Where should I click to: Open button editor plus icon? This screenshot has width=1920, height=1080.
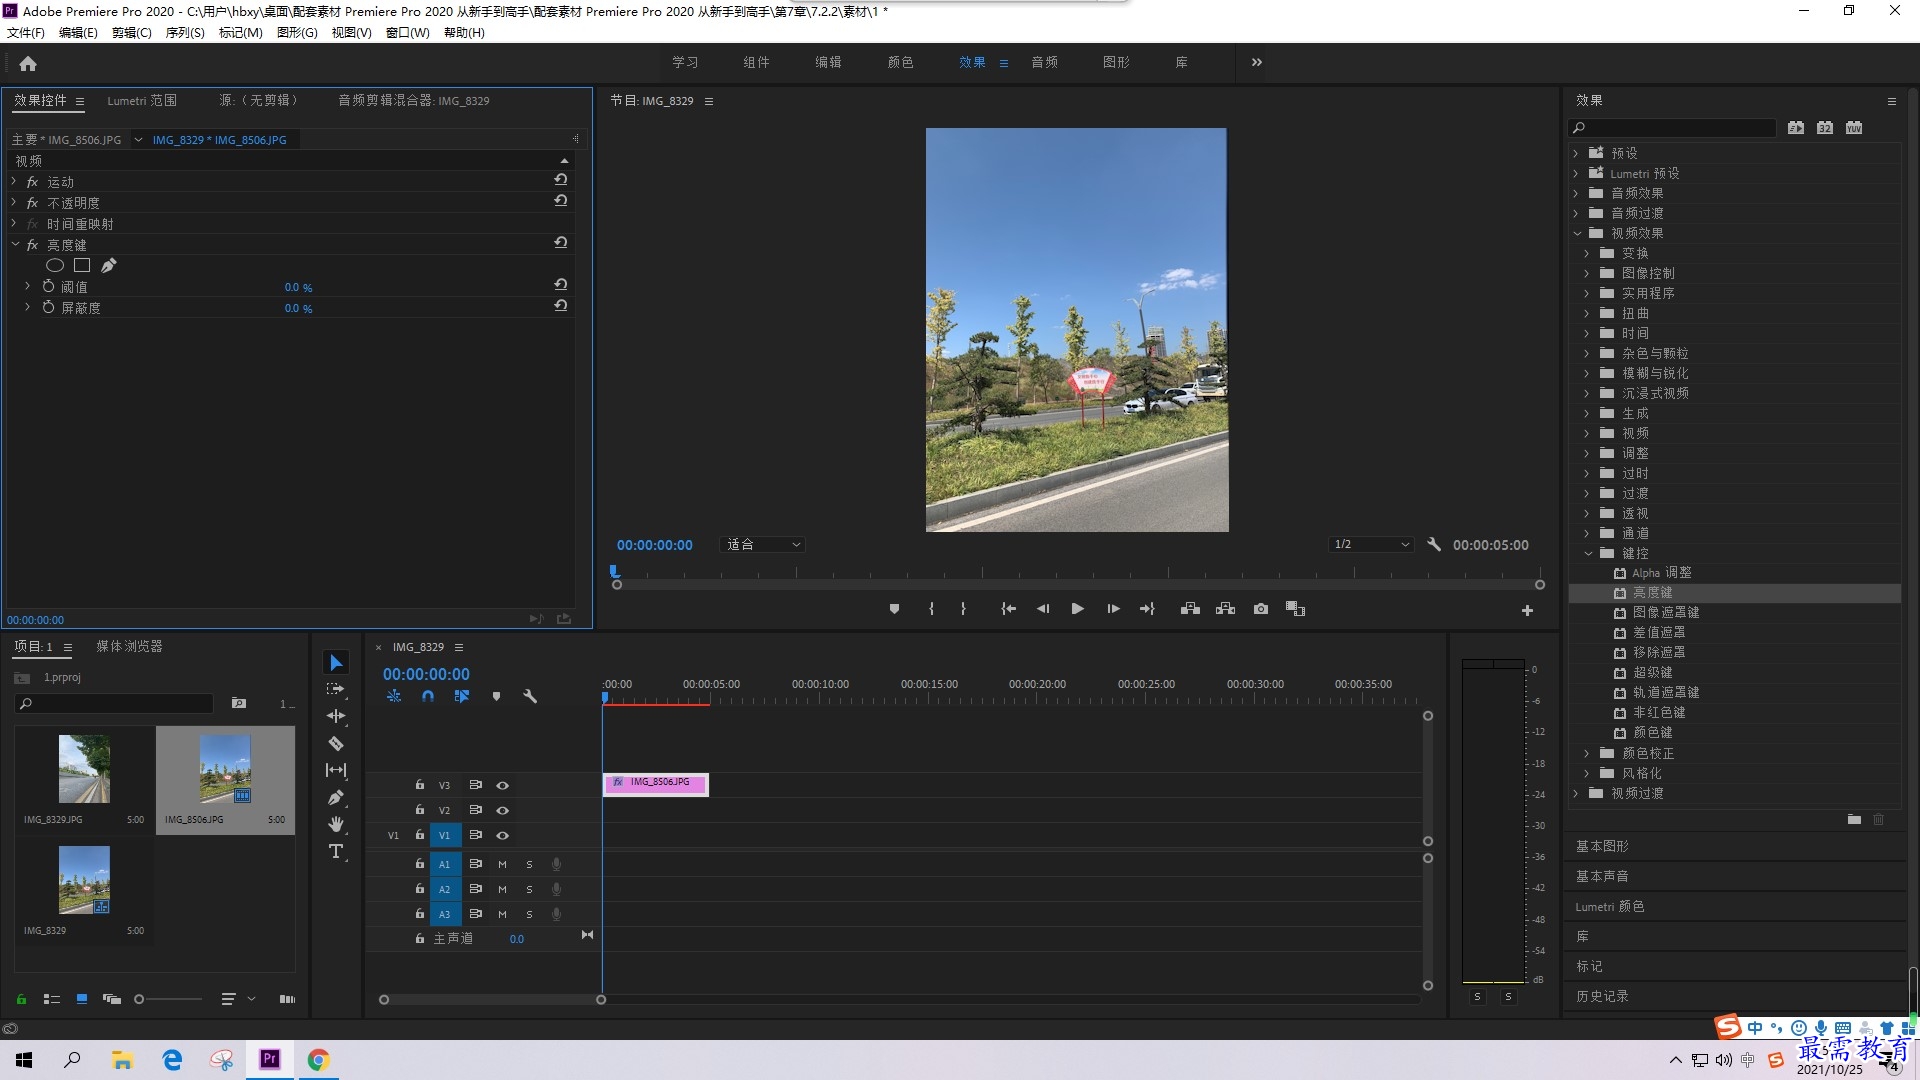coord(1527,610)
